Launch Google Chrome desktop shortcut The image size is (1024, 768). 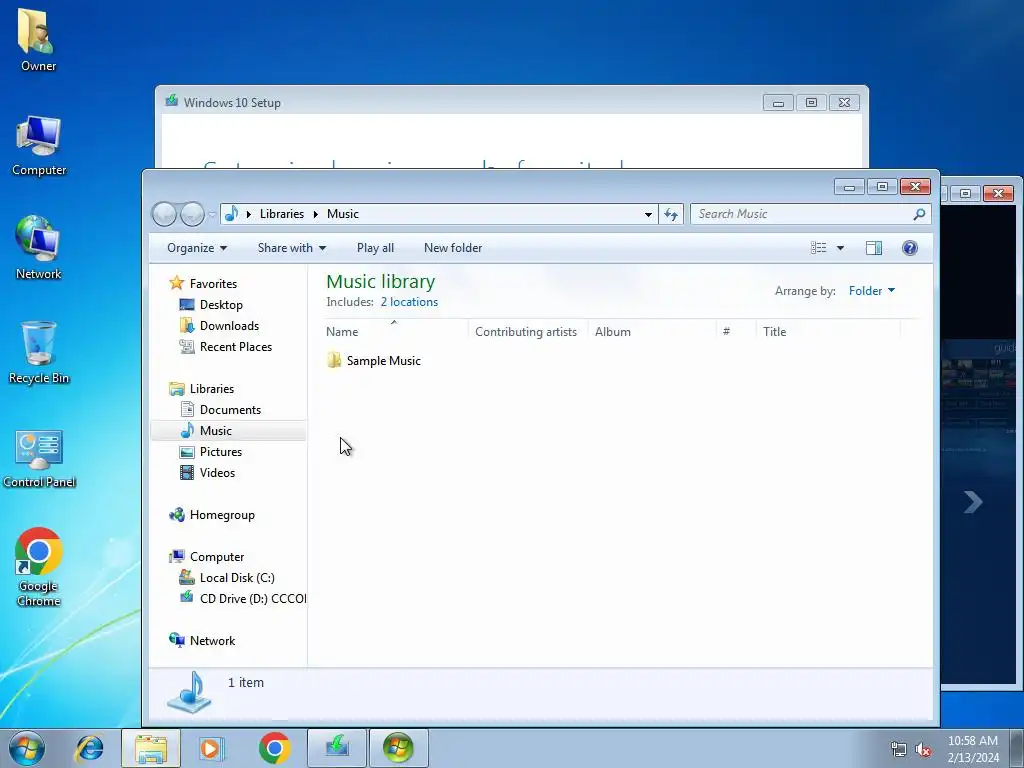pyautogui.click(x=39, y=567)
